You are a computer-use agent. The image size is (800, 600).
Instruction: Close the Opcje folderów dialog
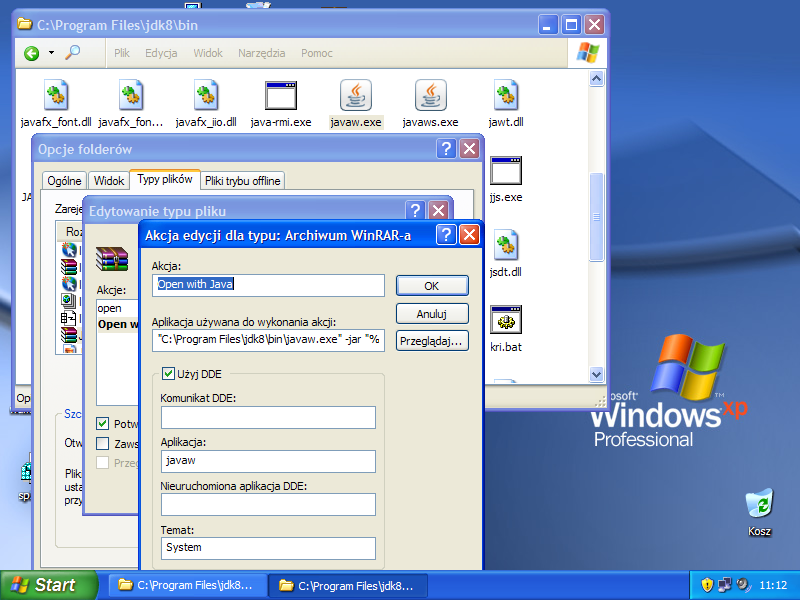[x=469, y=148]
